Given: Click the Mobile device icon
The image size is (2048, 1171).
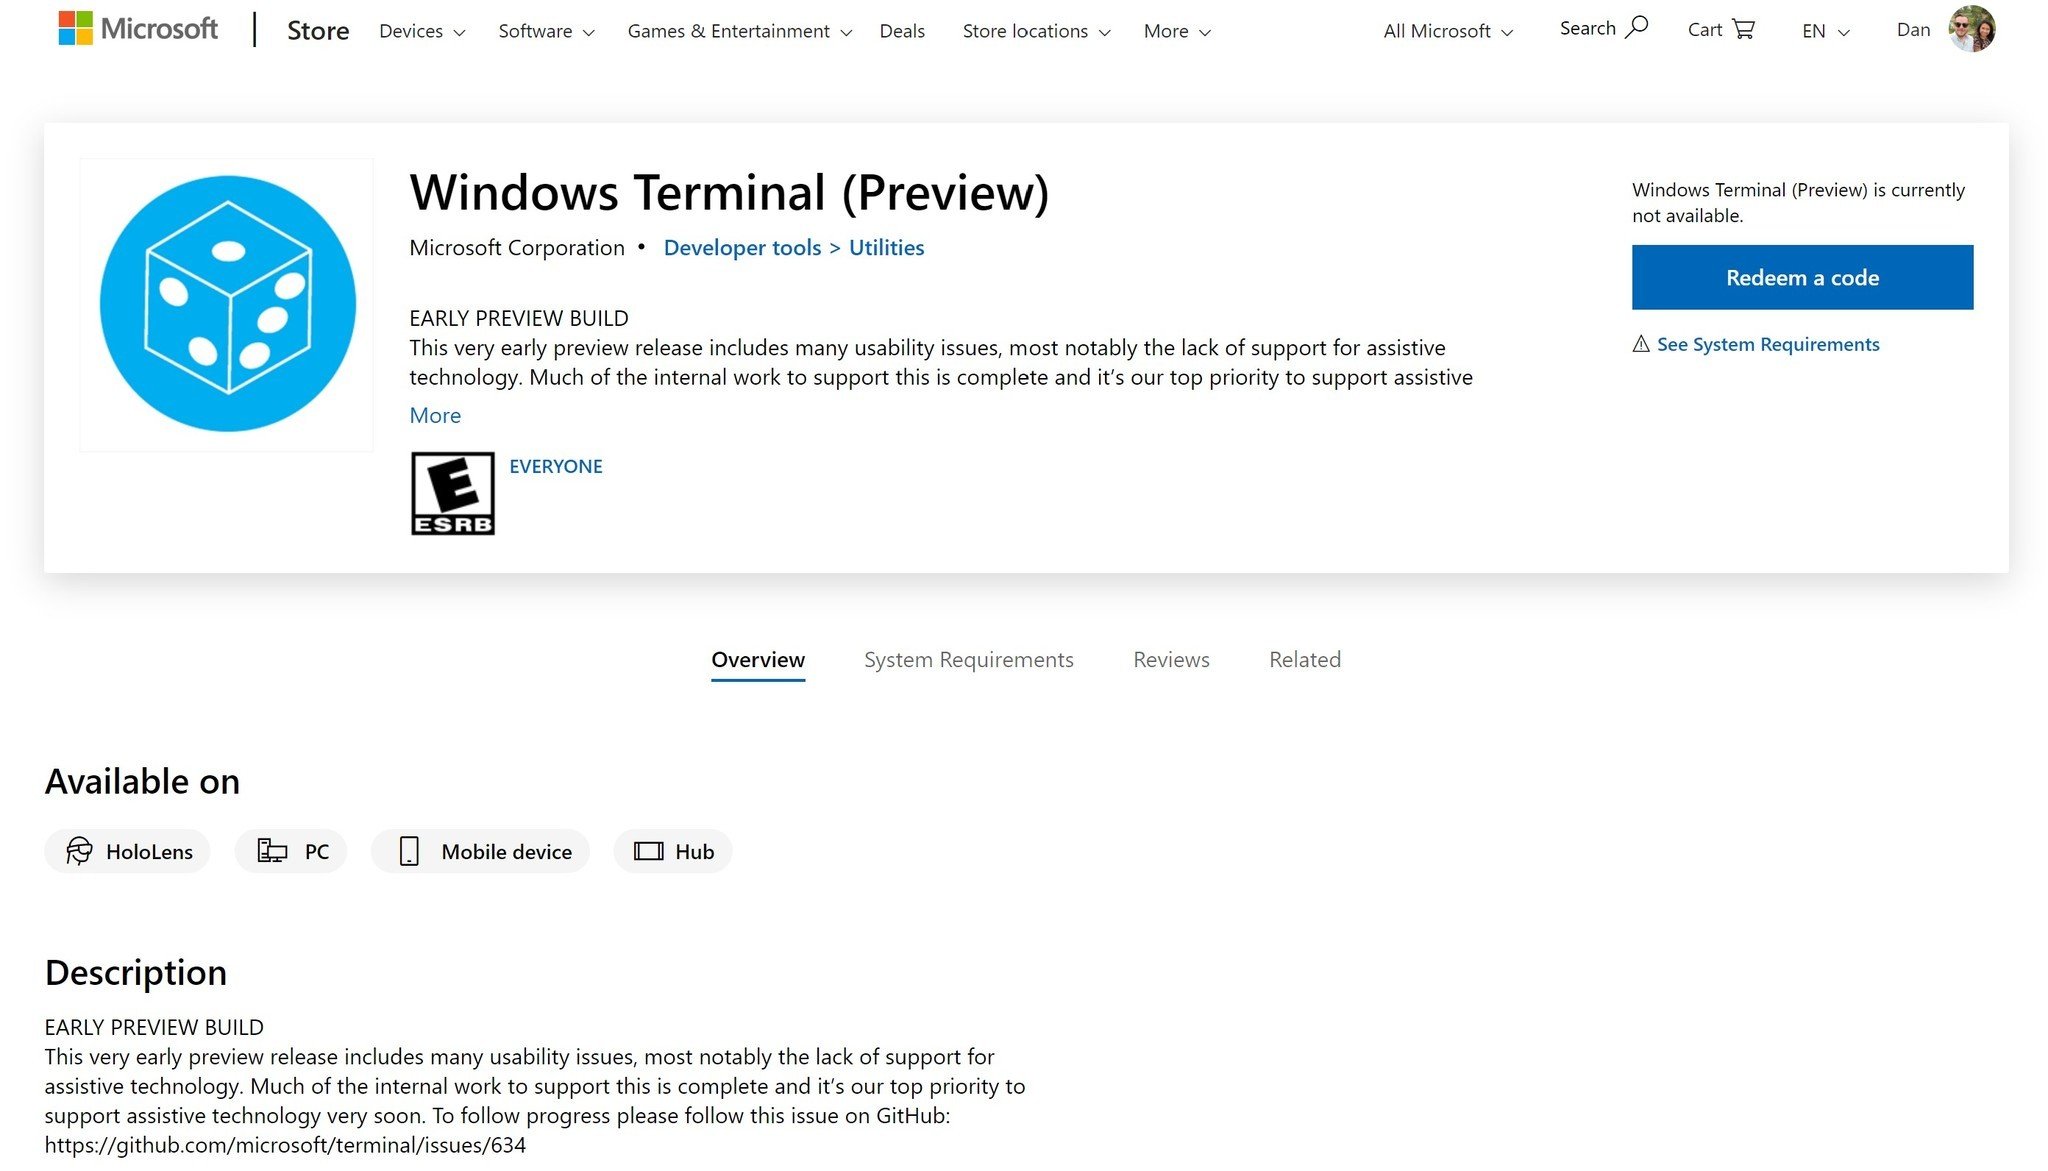Looking at the screenshot, I should 408,850.
